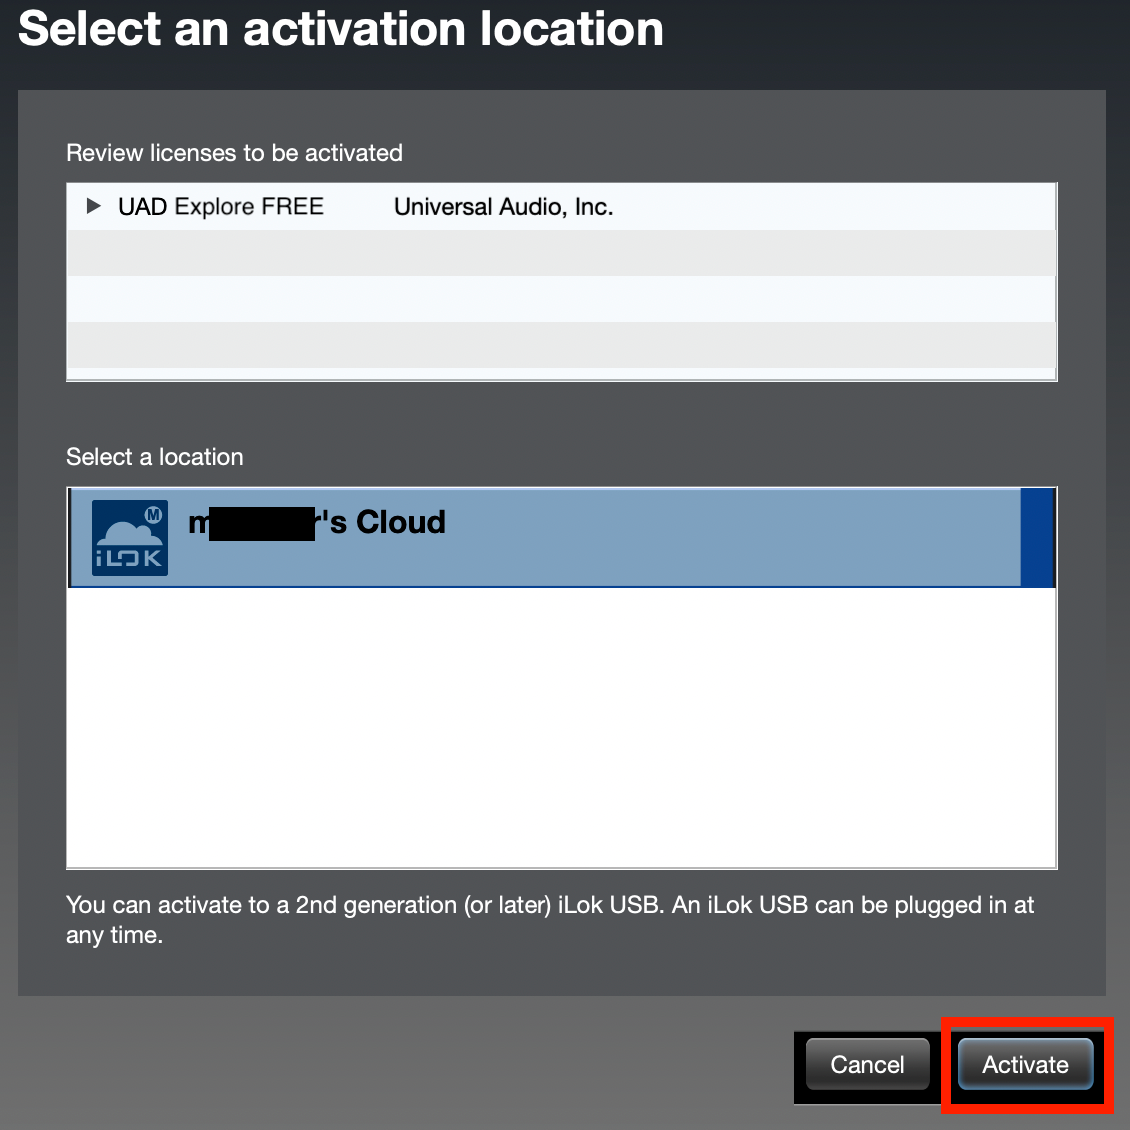Screen dimensions: 1130x1130
Task: Click the "iLOK" lettering in the cloud logo
Action: point(129,559)
